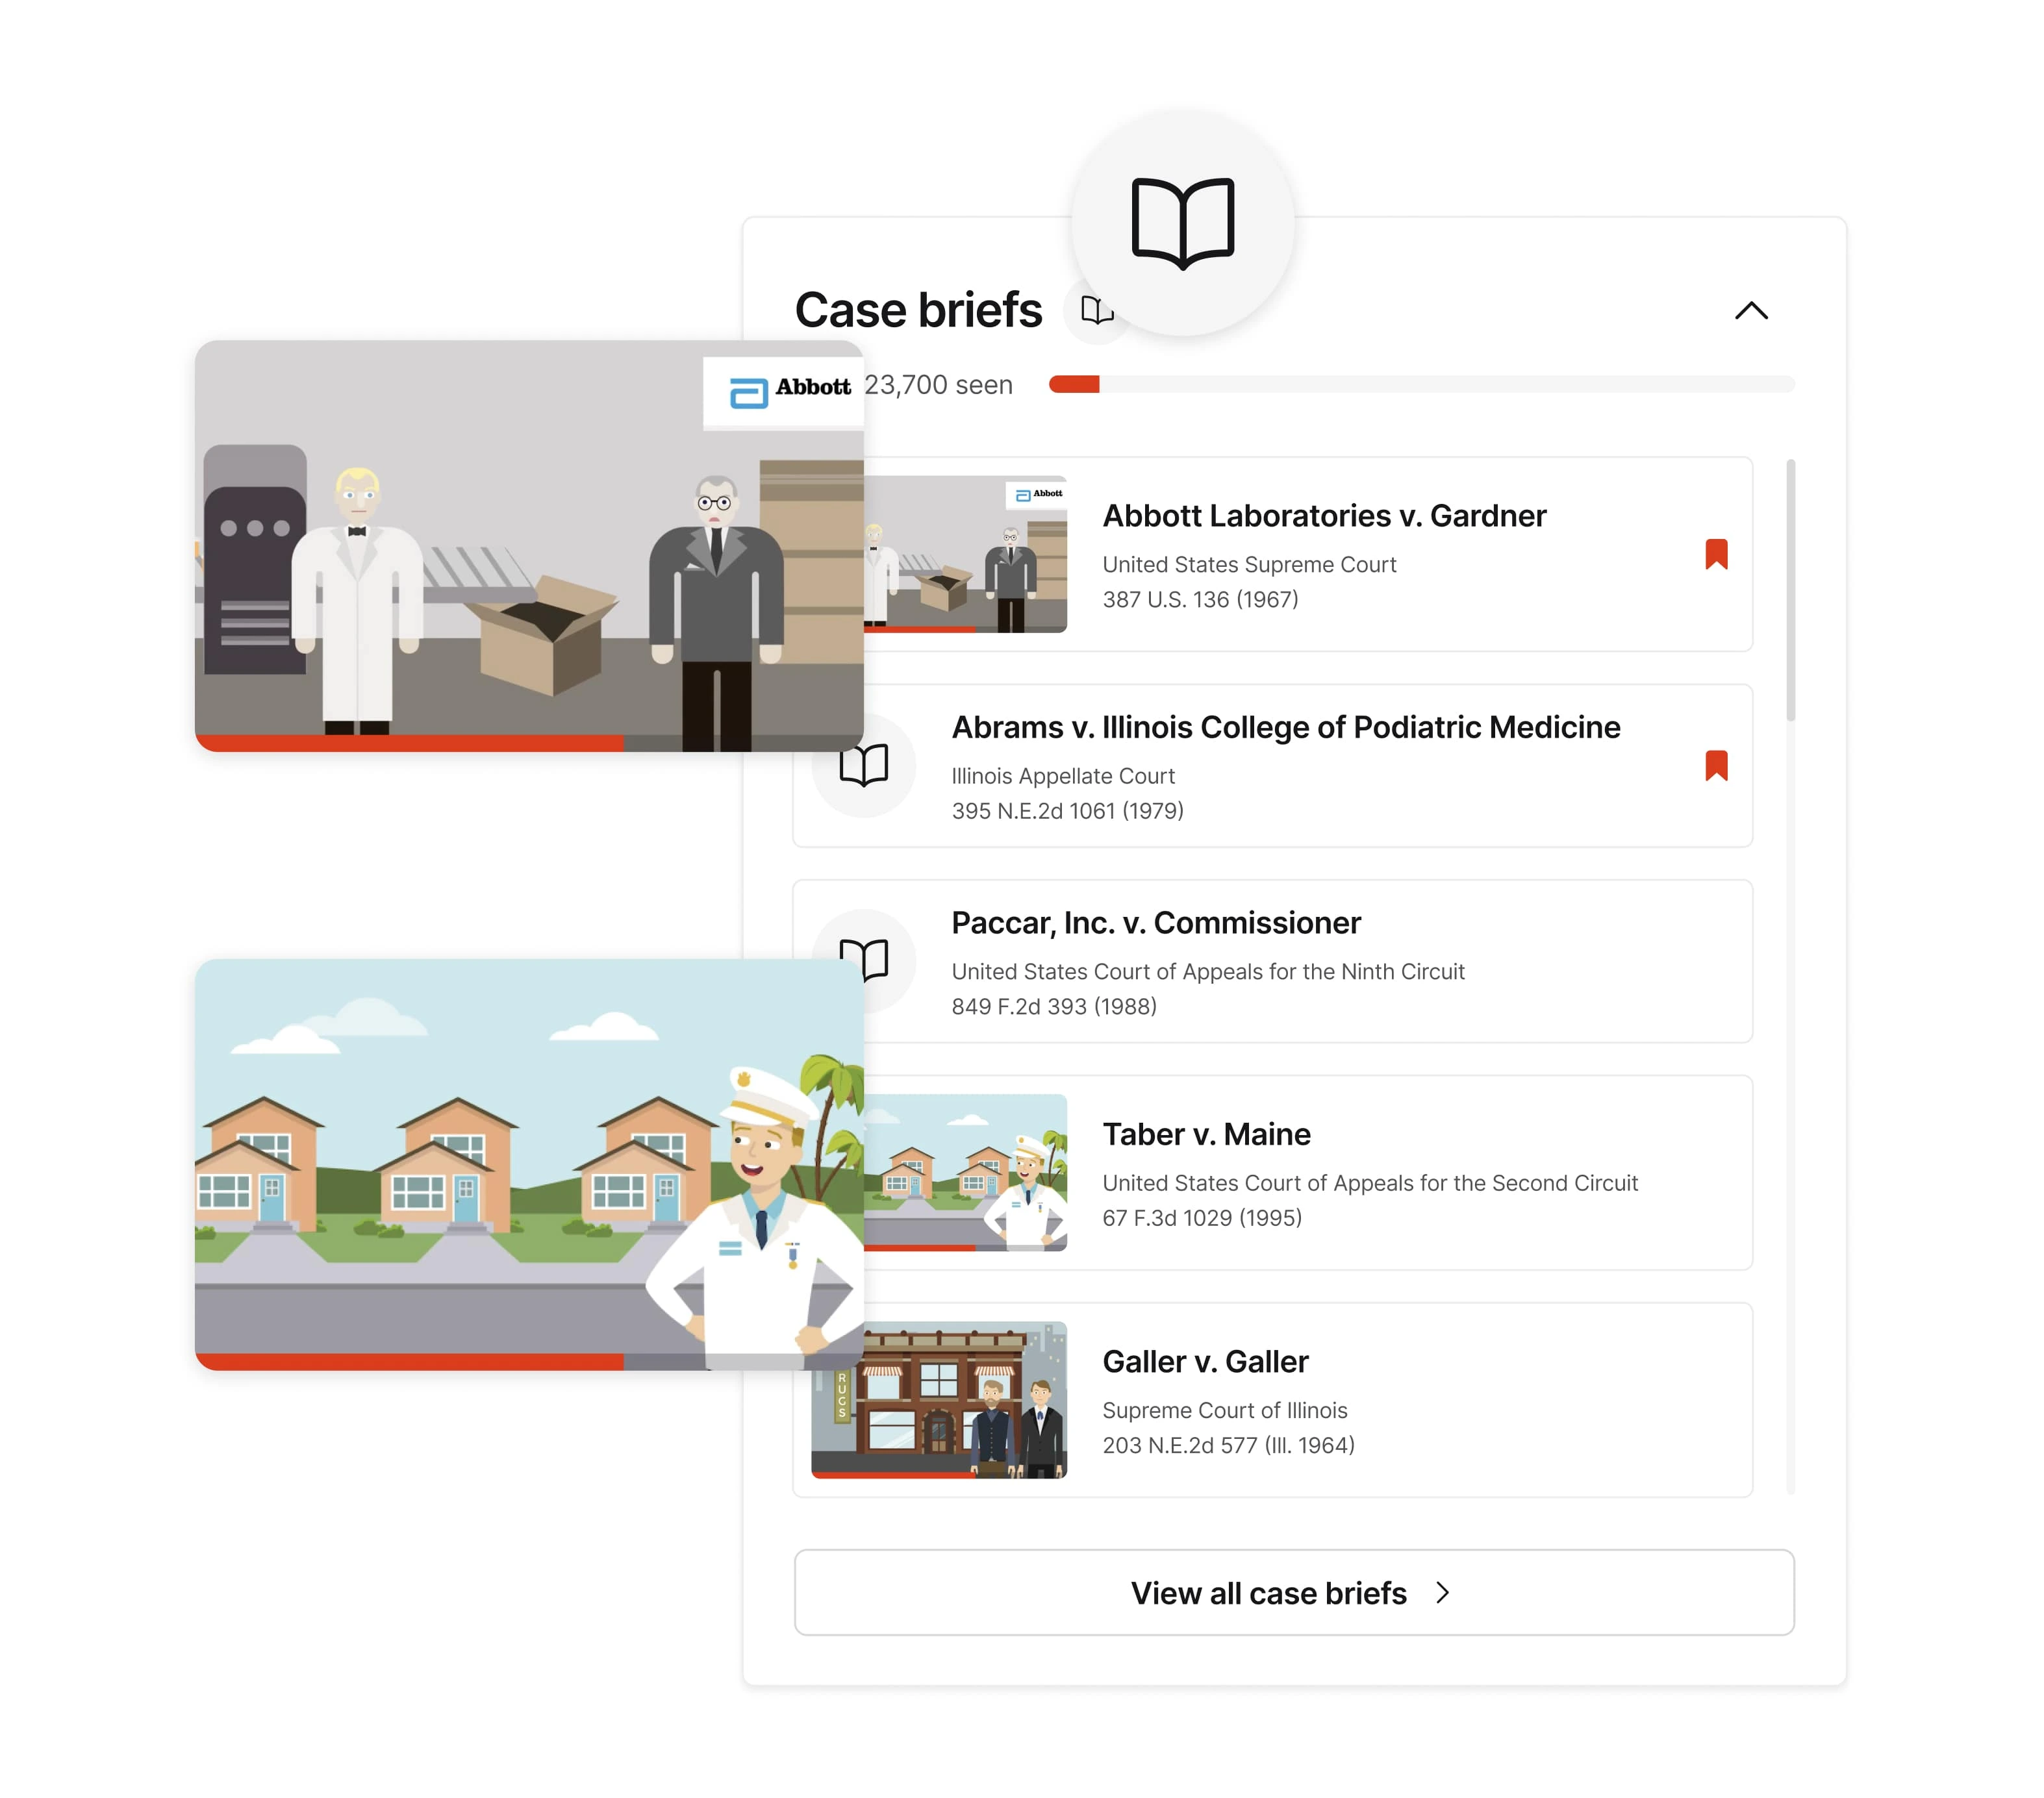This screenshot has width=2044, height=1798.
Task: Open Taber v. Maine case brief
Action: [x=1206, y=1134]
